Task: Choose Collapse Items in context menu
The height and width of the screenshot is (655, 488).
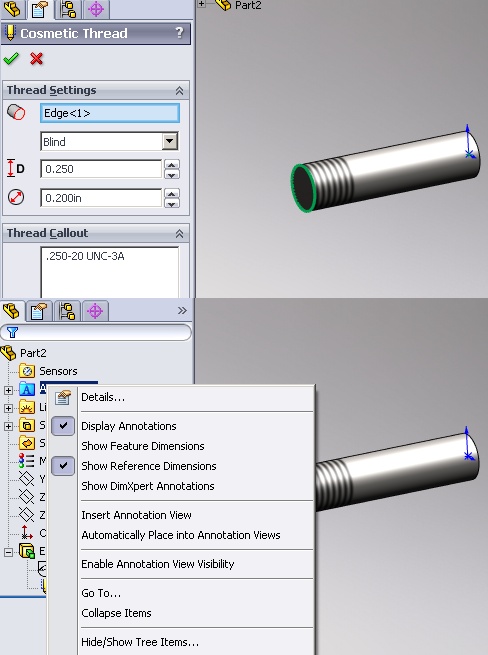Action: (x=116, y=613)
